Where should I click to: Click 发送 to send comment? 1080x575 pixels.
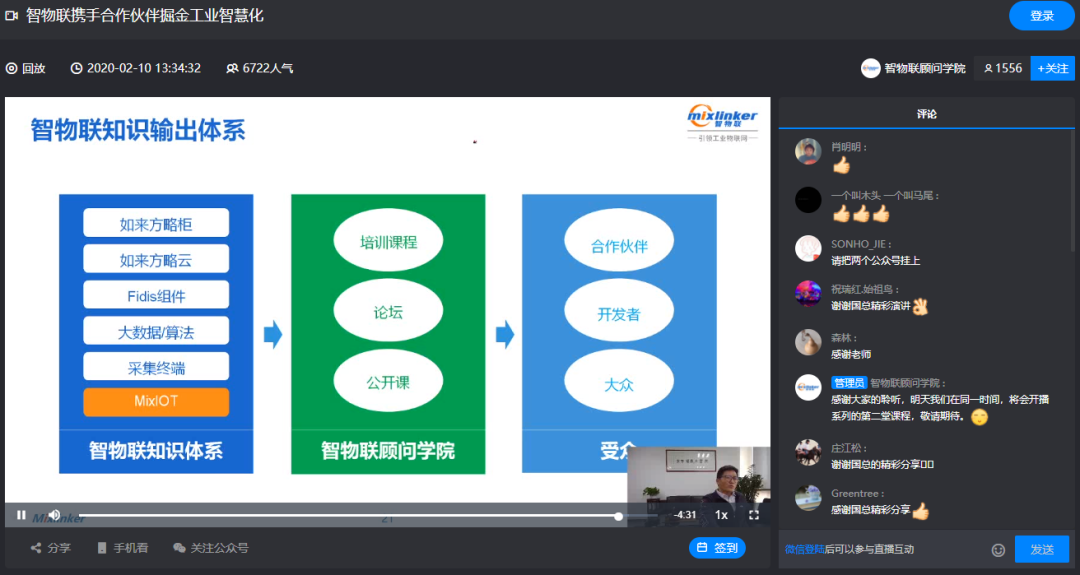1042,550
